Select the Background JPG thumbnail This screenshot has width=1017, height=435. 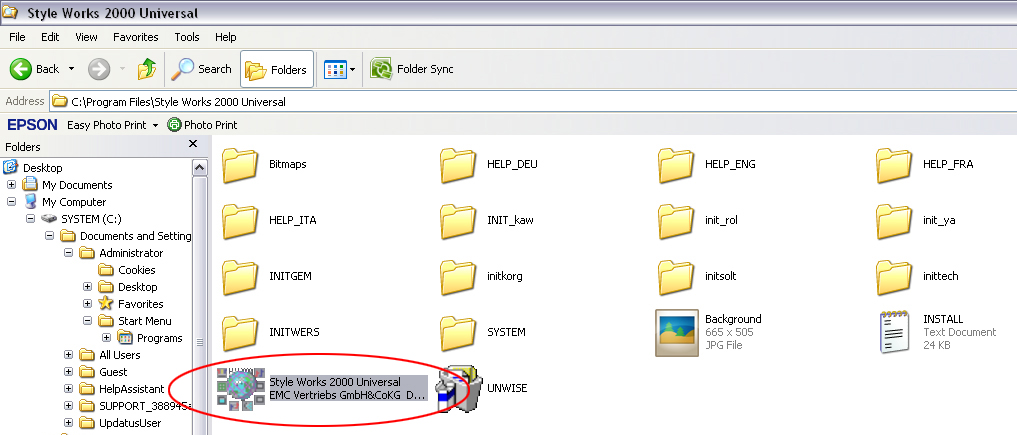[676, 333]
